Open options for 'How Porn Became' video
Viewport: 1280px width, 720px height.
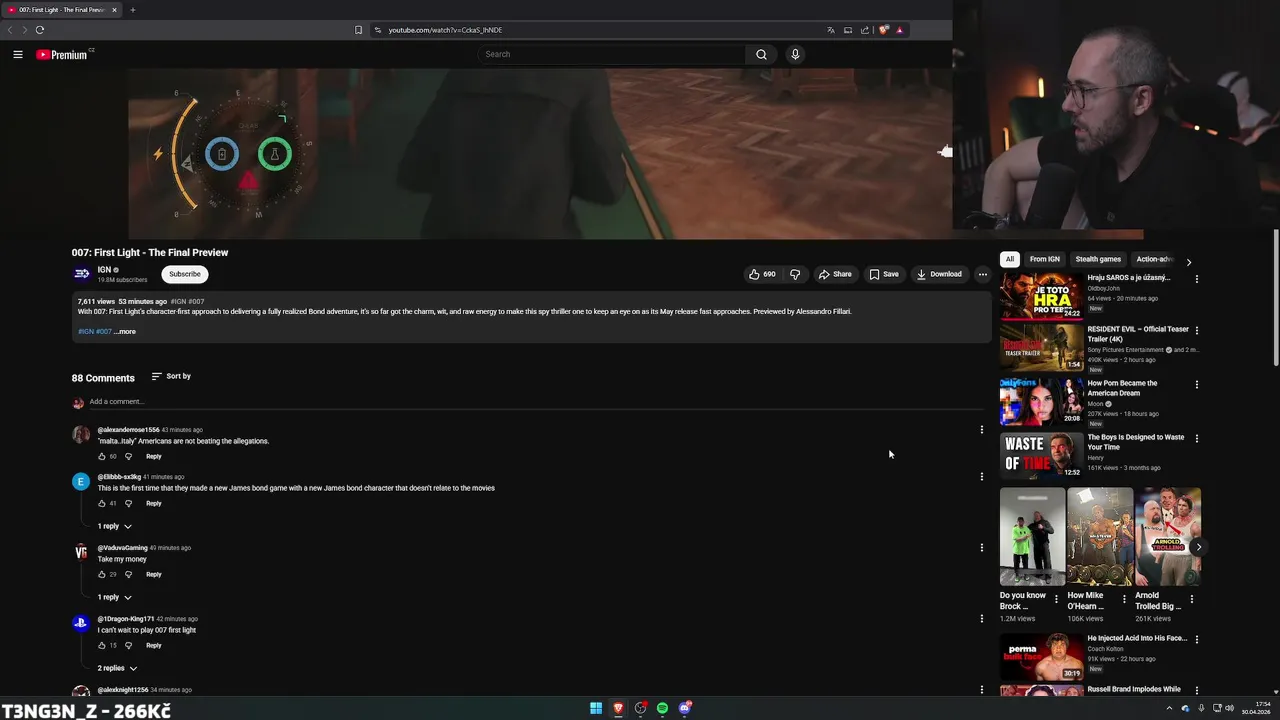click(x=1196, y=385)
